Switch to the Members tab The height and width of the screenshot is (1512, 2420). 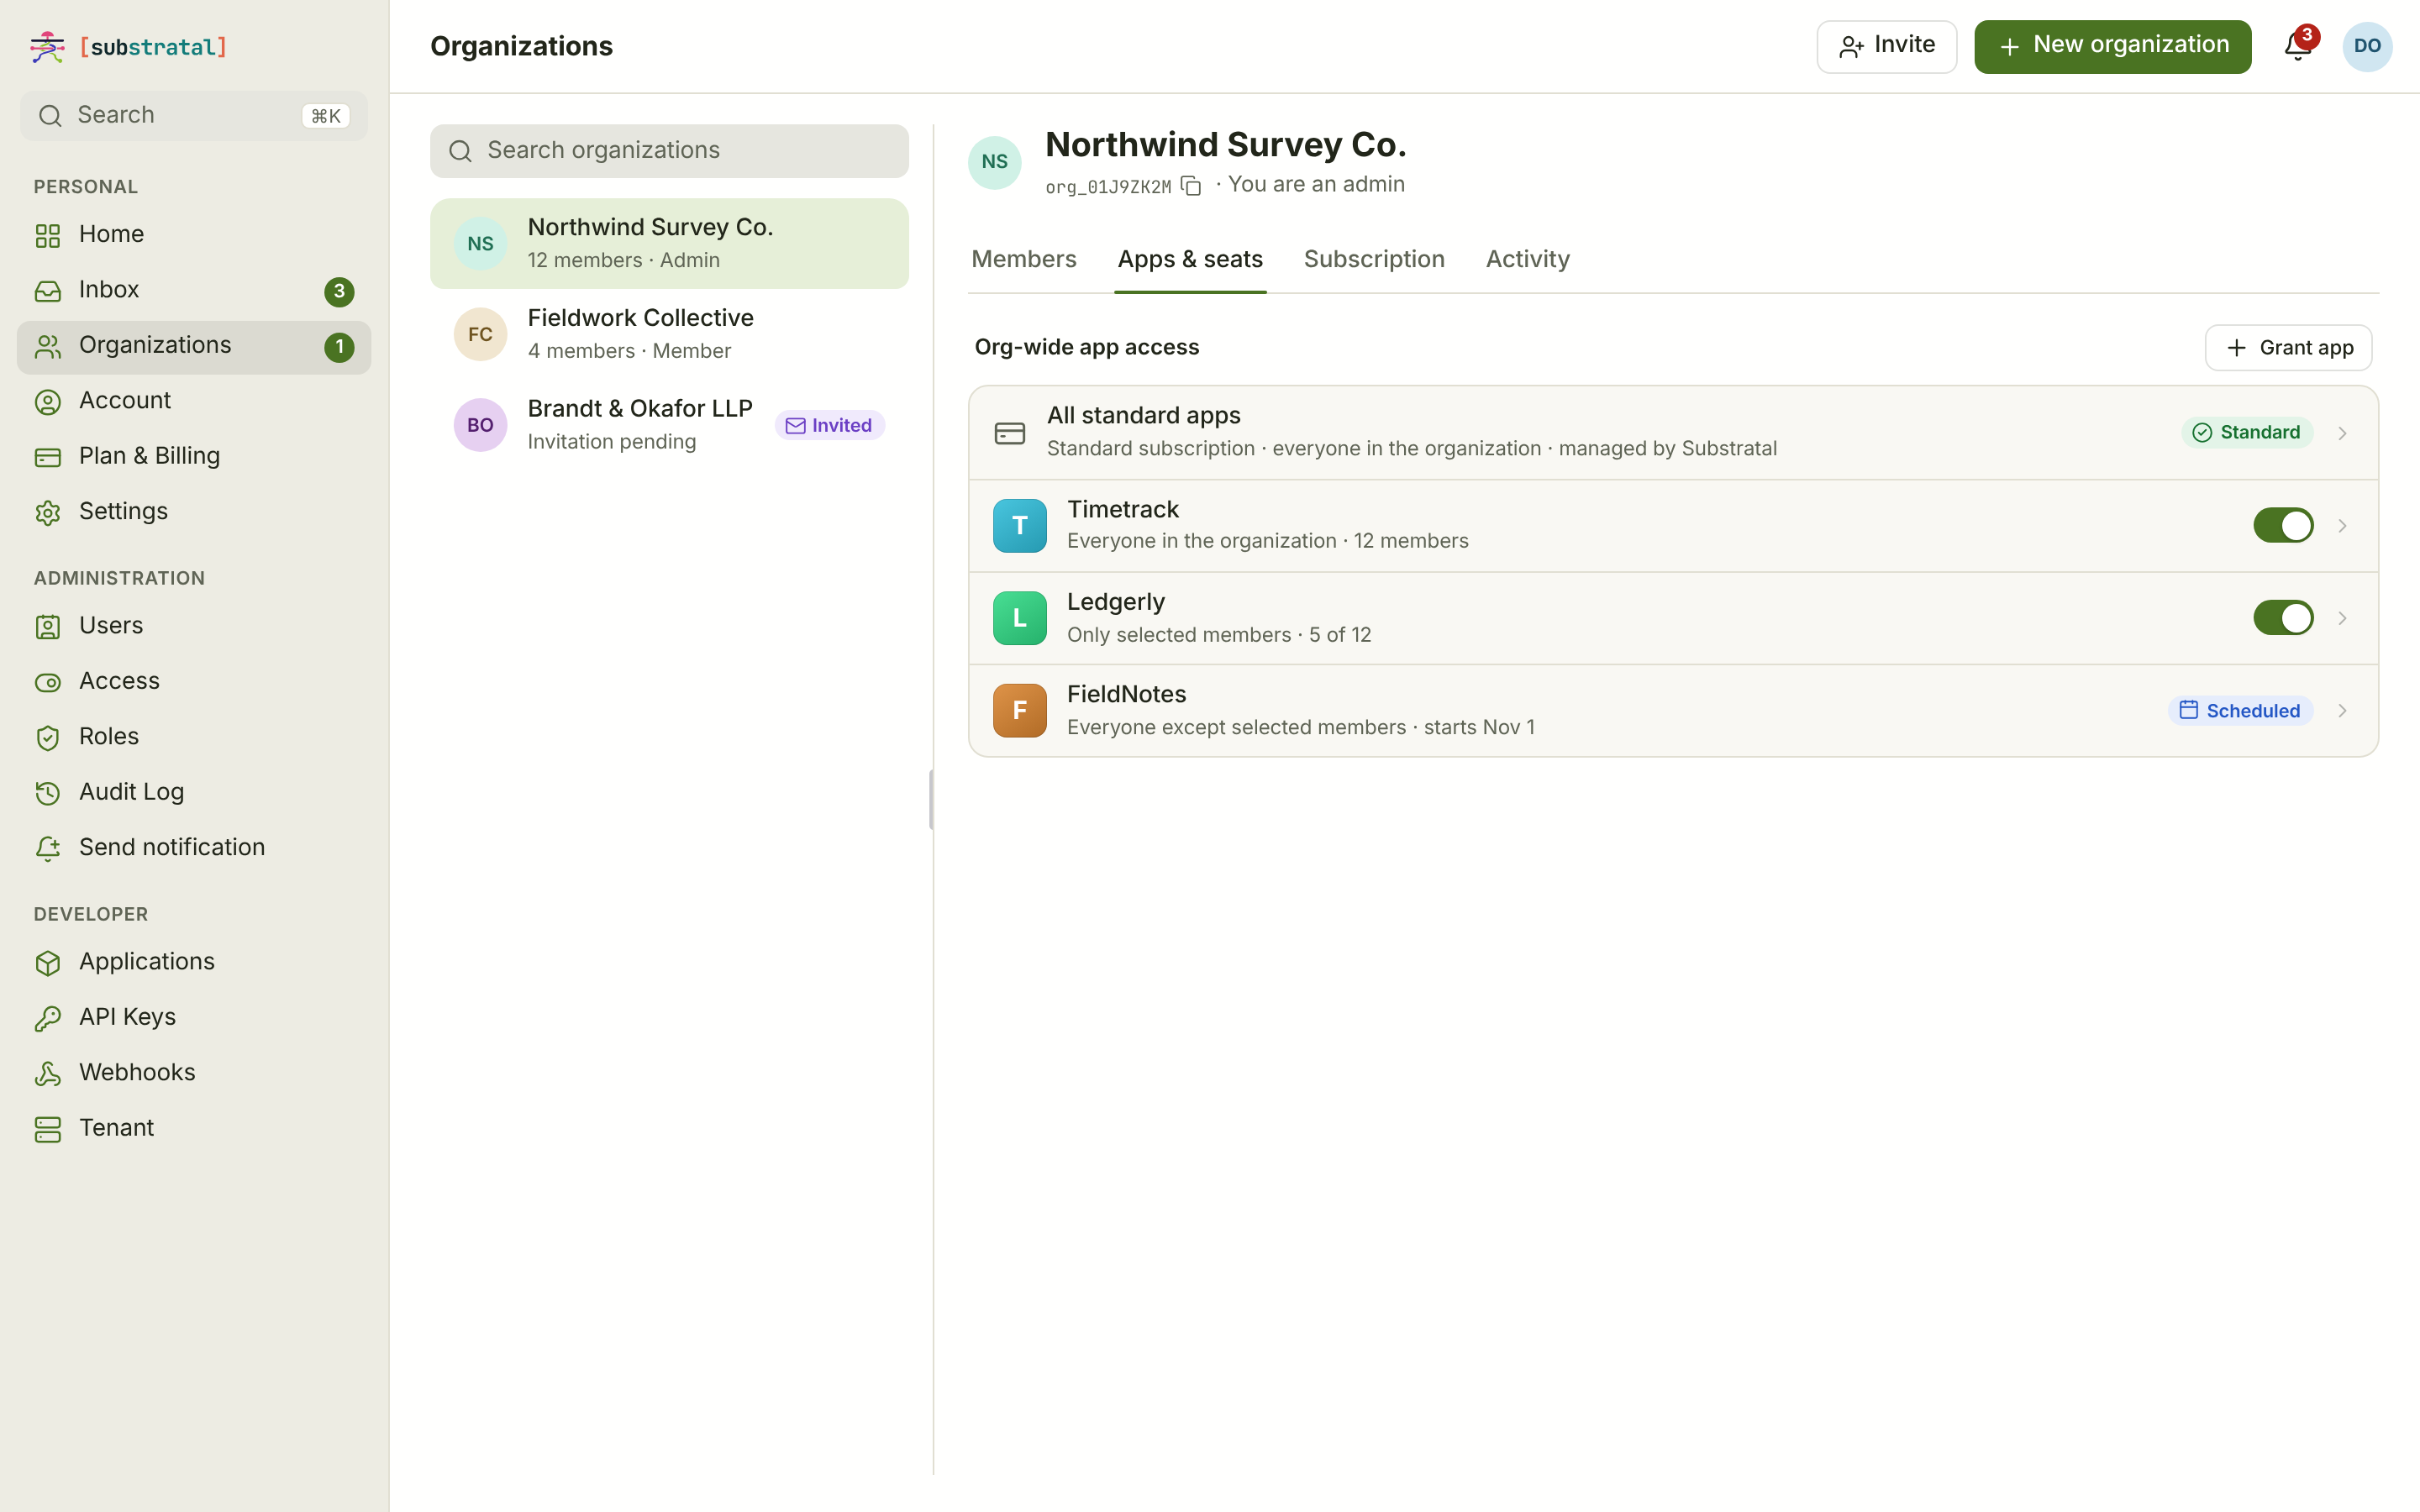pos(1023,260)
